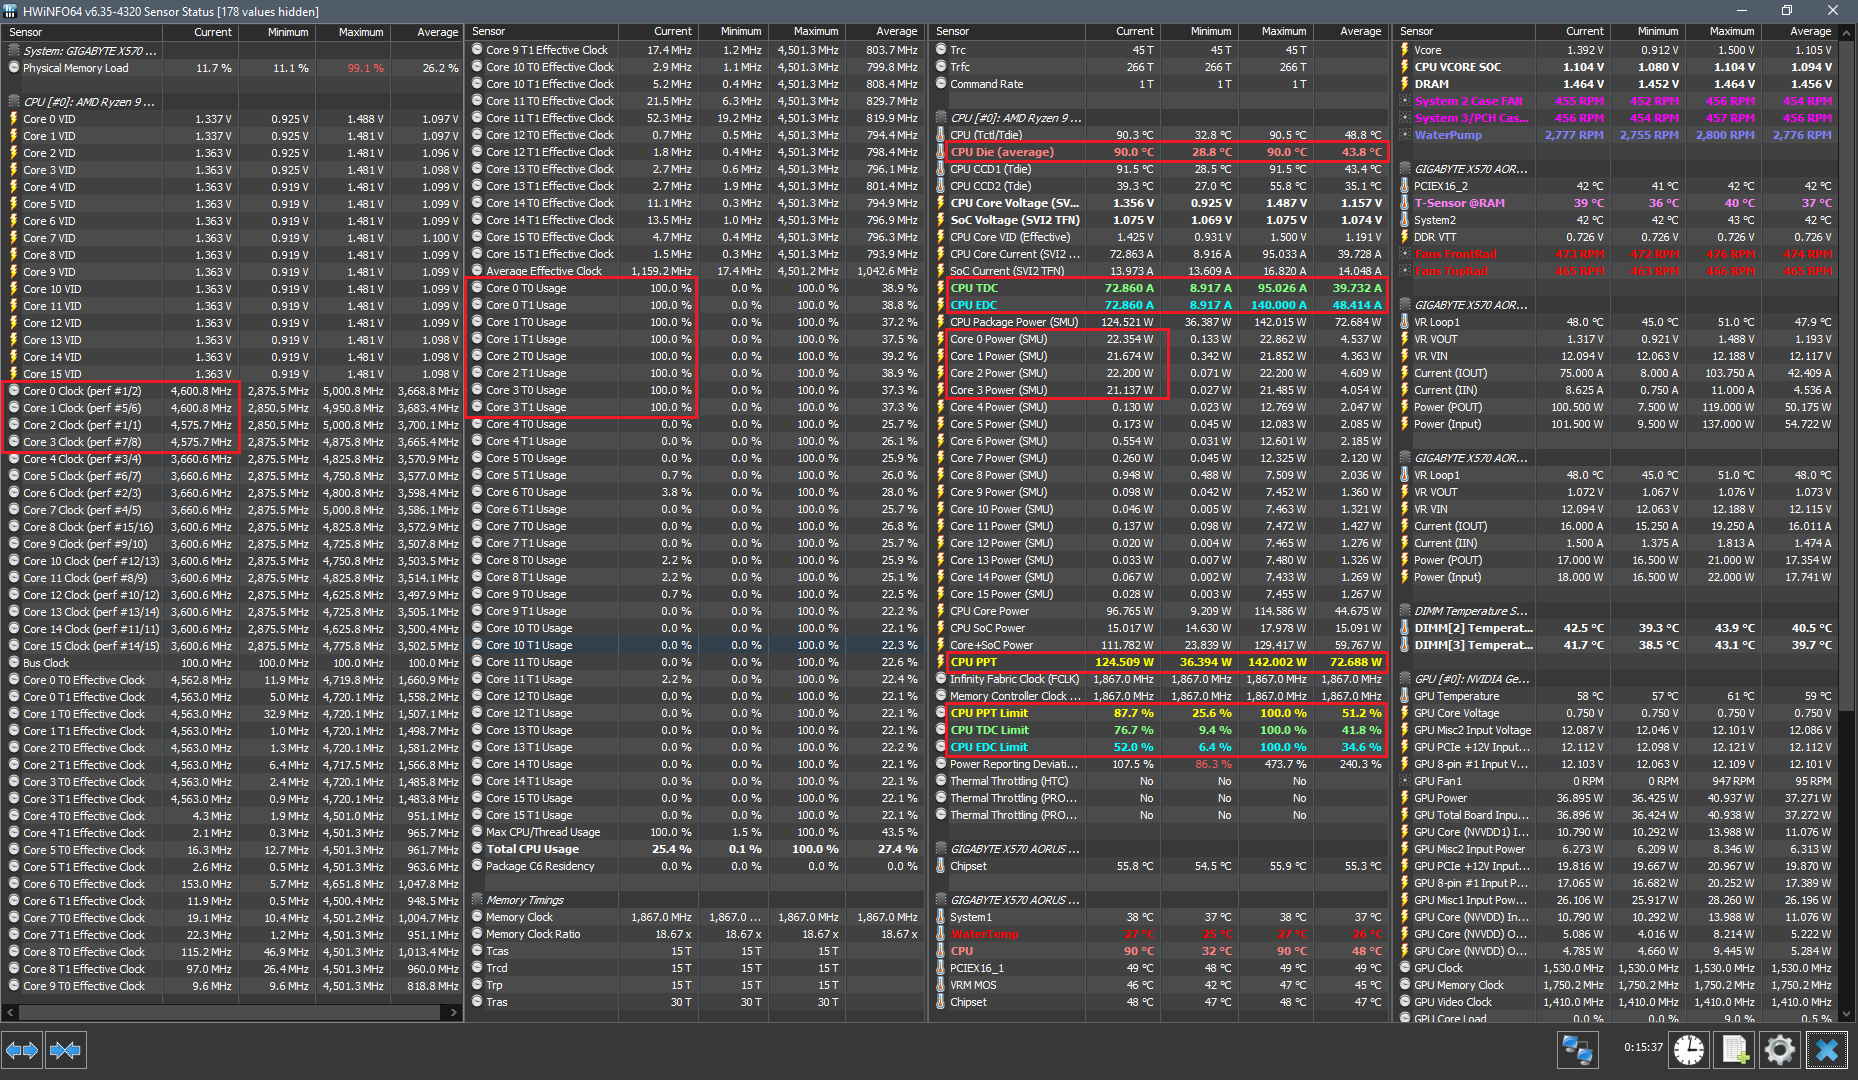Reset the monitoring timer via the clock icon
The width and height of the screenshot is (1858, 1080).
pos(1688,1050)
